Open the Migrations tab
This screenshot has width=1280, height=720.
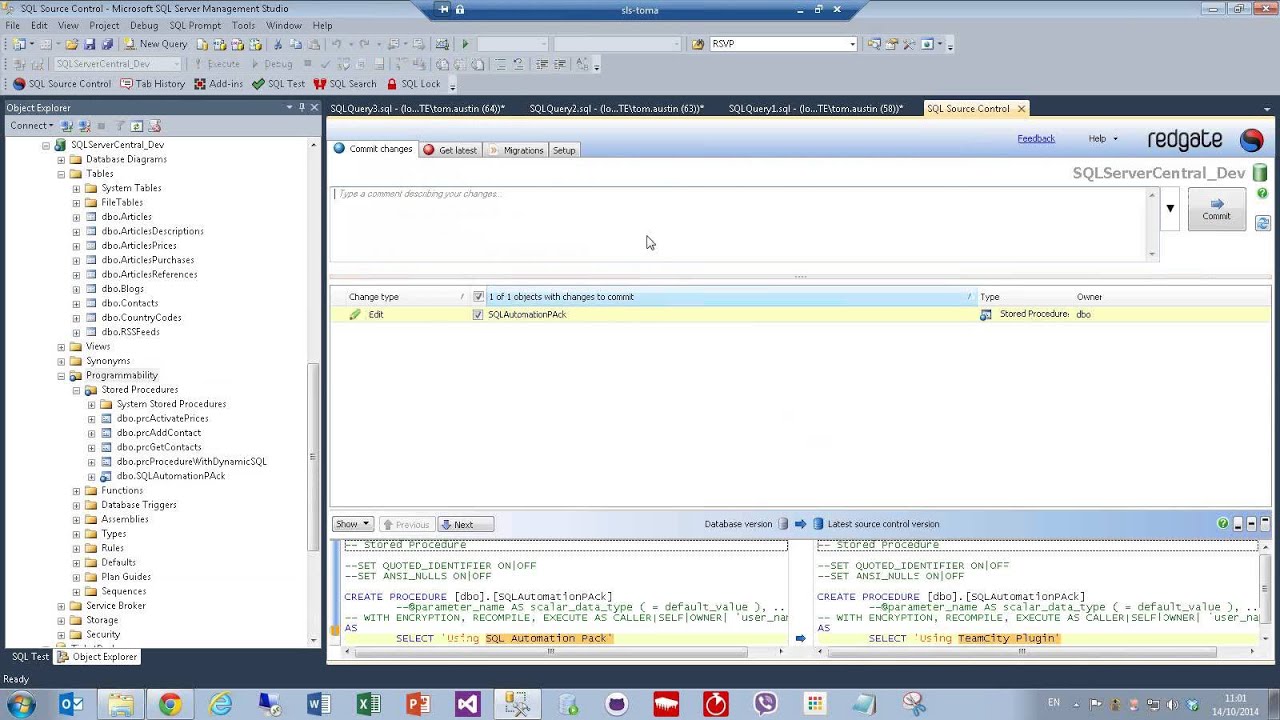point(516,150)
